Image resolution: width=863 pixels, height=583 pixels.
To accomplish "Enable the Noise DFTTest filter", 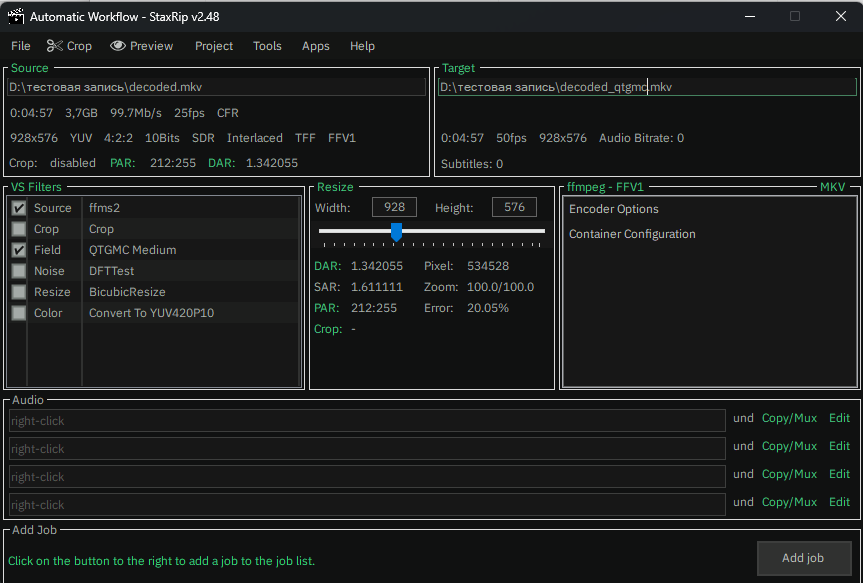I will click(x=17, y=270).
